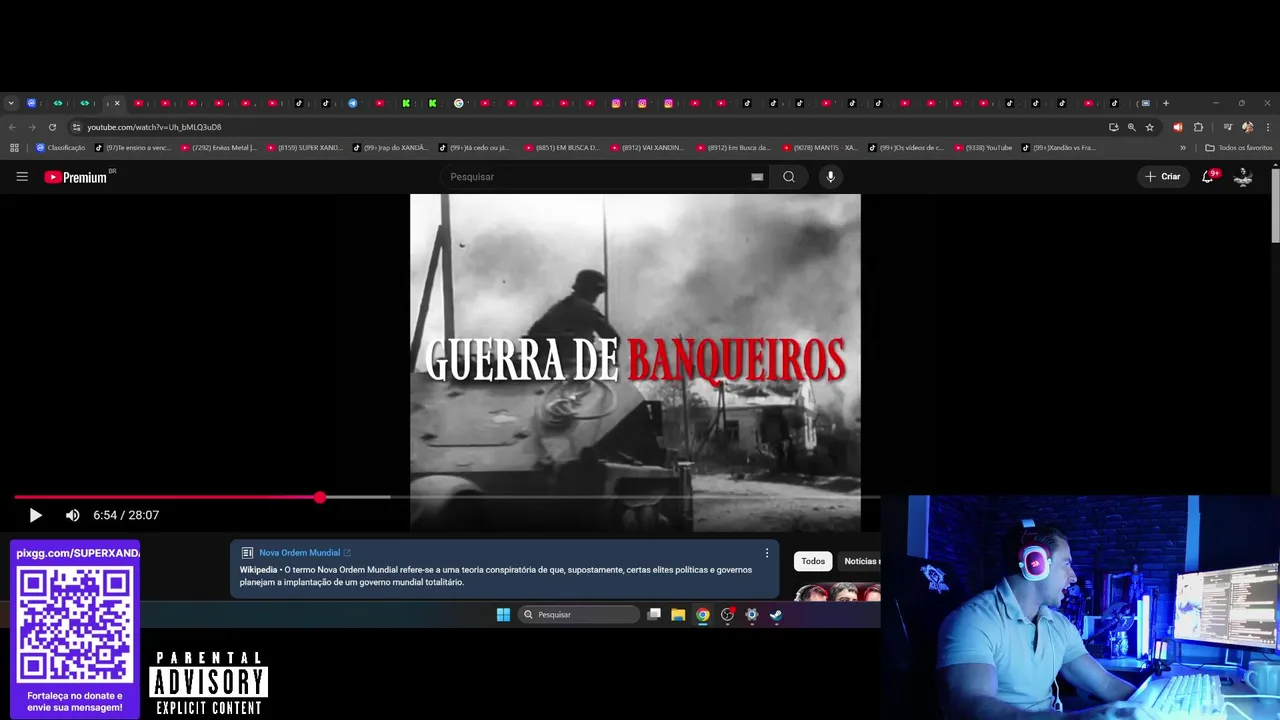
Task: Go forward in browser history
Action: (x=32, y=127)
